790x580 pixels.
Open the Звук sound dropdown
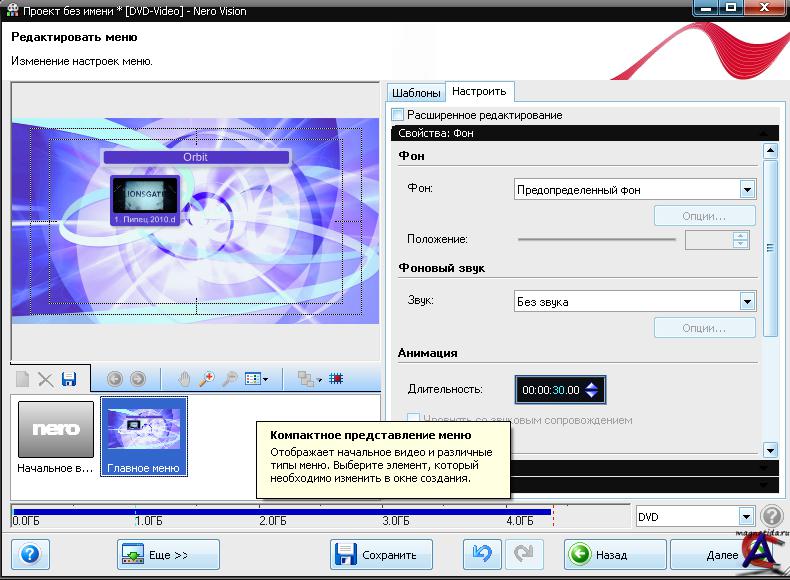tap(747, 301)
